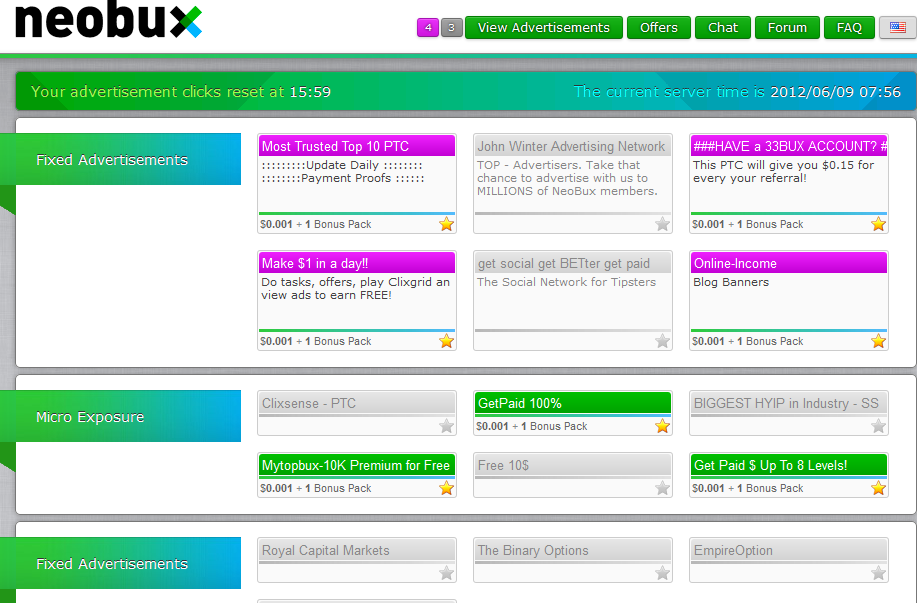917x603 pixels.
Task: Open the EmpireOption ad
Action: (x=789, y=550)
